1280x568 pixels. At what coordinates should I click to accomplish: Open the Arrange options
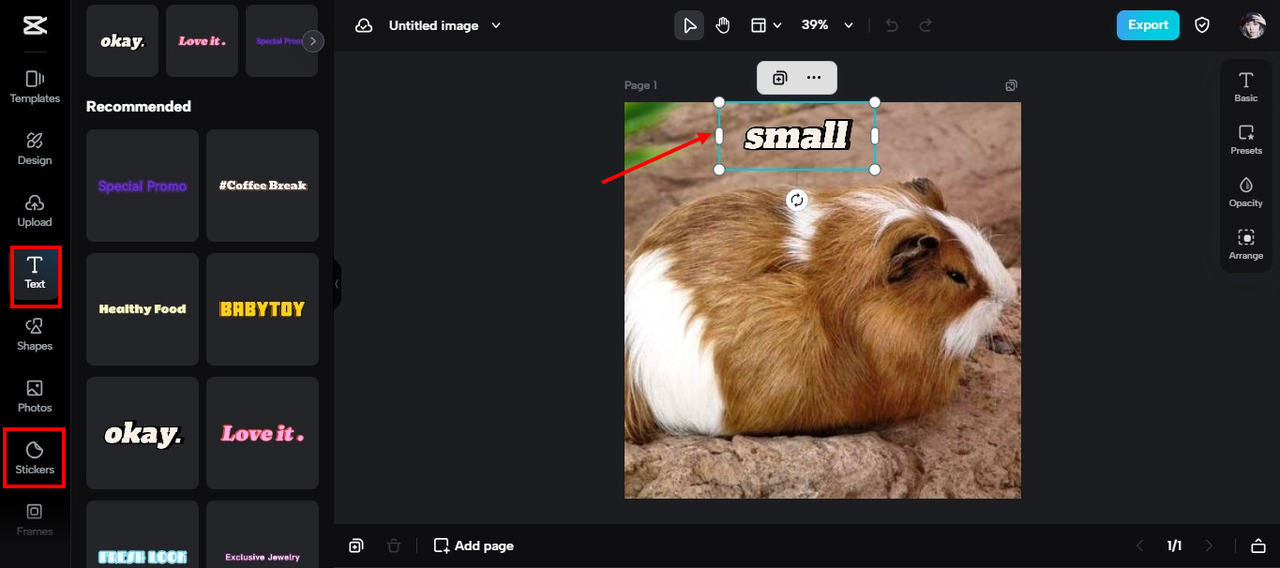coord(1246,245)
